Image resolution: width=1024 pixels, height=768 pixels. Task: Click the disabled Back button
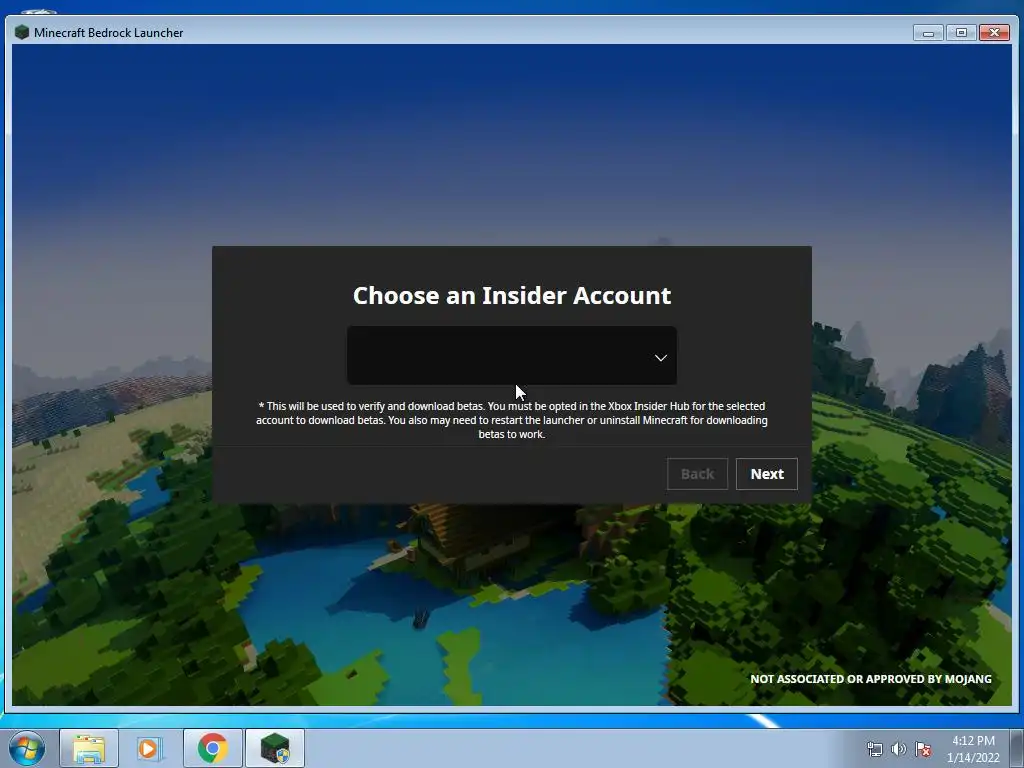pos(697,474)
